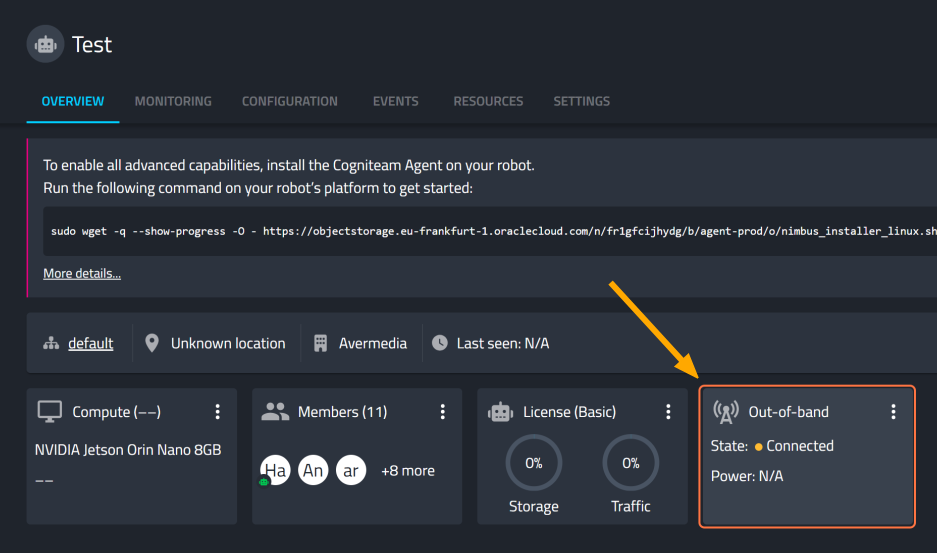This screenshot has width=937, height=553.
Task: Open the Out-of-band card options menu
Action: click(893, 412)
